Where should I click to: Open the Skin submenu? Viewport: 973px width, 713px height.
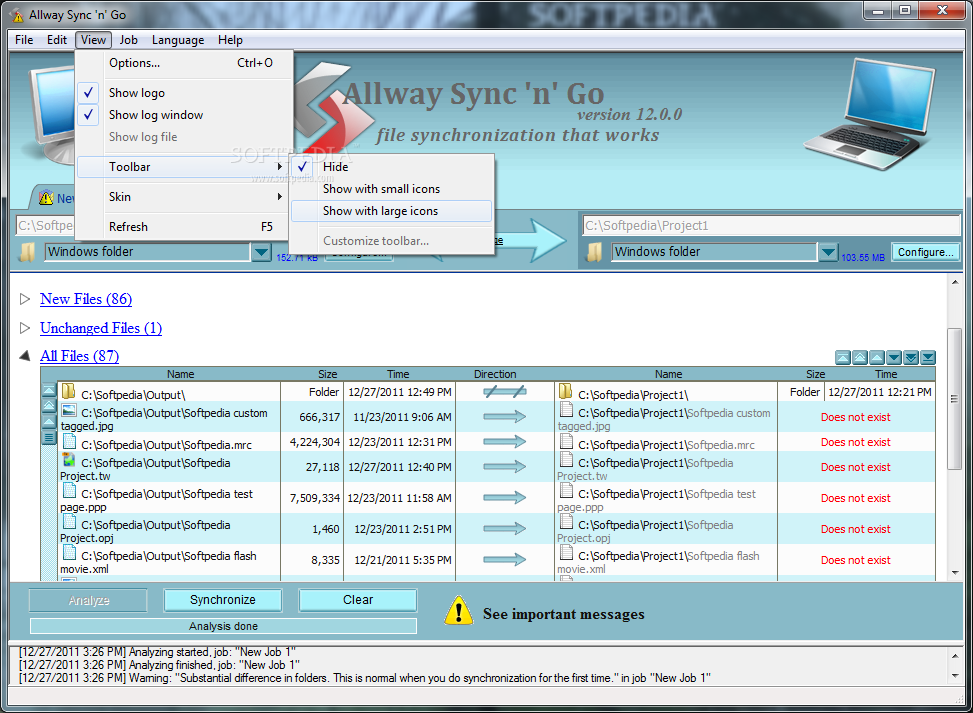(184, 197)
